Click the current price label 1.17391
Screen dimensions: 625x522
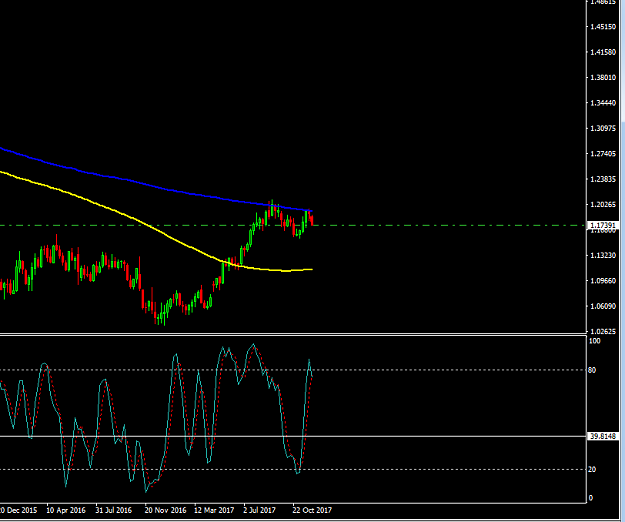click(x=603, y=226)
